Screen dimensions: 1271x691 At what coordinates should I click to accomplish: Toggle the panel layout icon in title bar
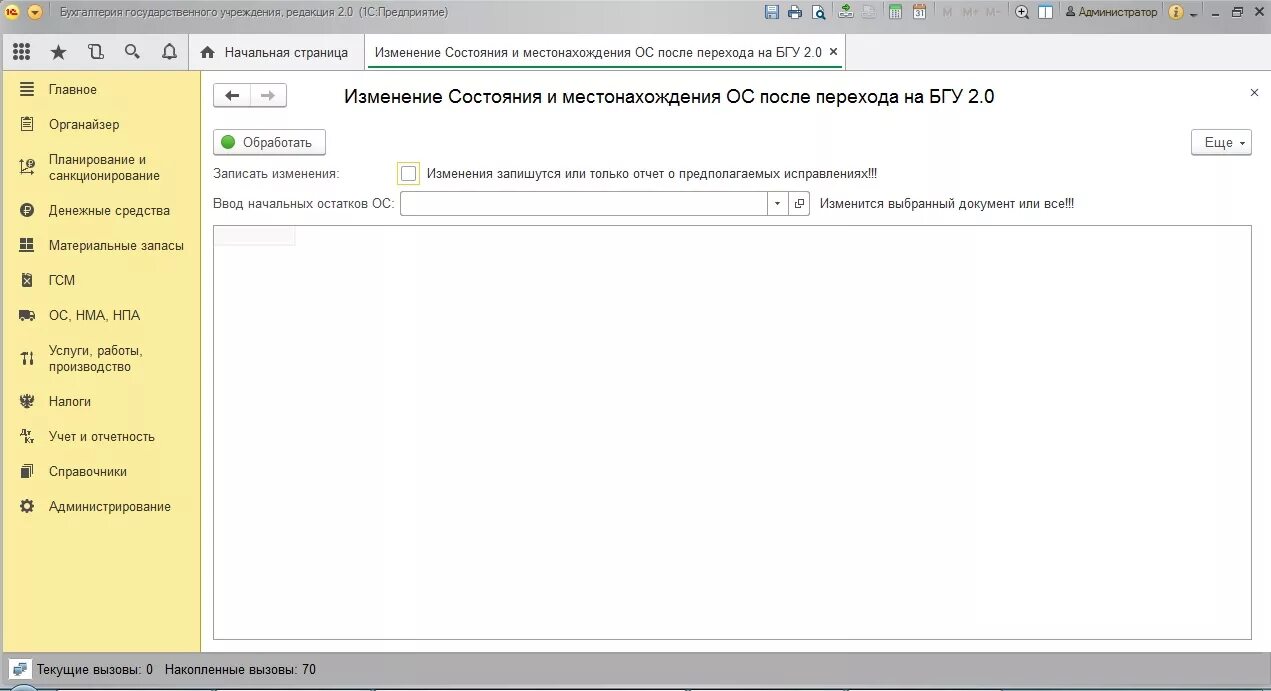(x=1045, y=12)
